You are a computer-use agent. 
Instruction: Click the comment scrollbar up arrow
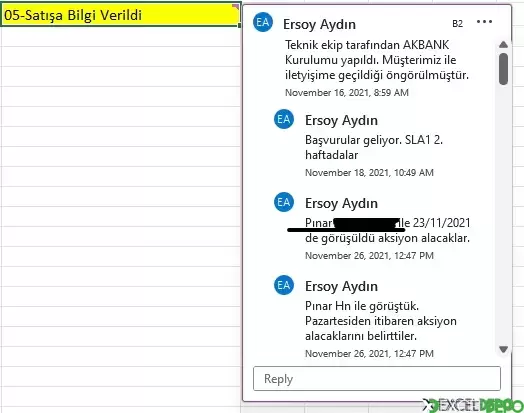(x=503, y=44)
